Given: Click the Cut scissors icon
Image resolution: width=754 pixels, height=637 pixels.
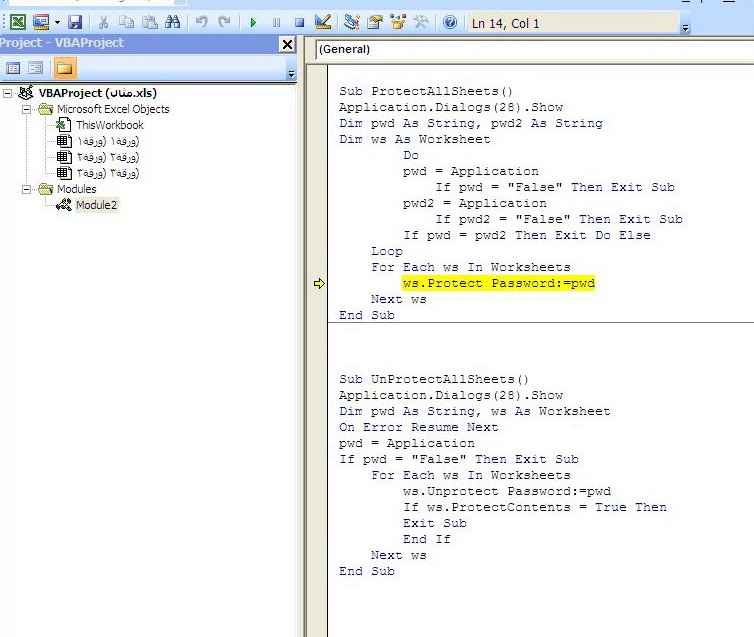Looking at the screenshot, I should click(103, 22).
